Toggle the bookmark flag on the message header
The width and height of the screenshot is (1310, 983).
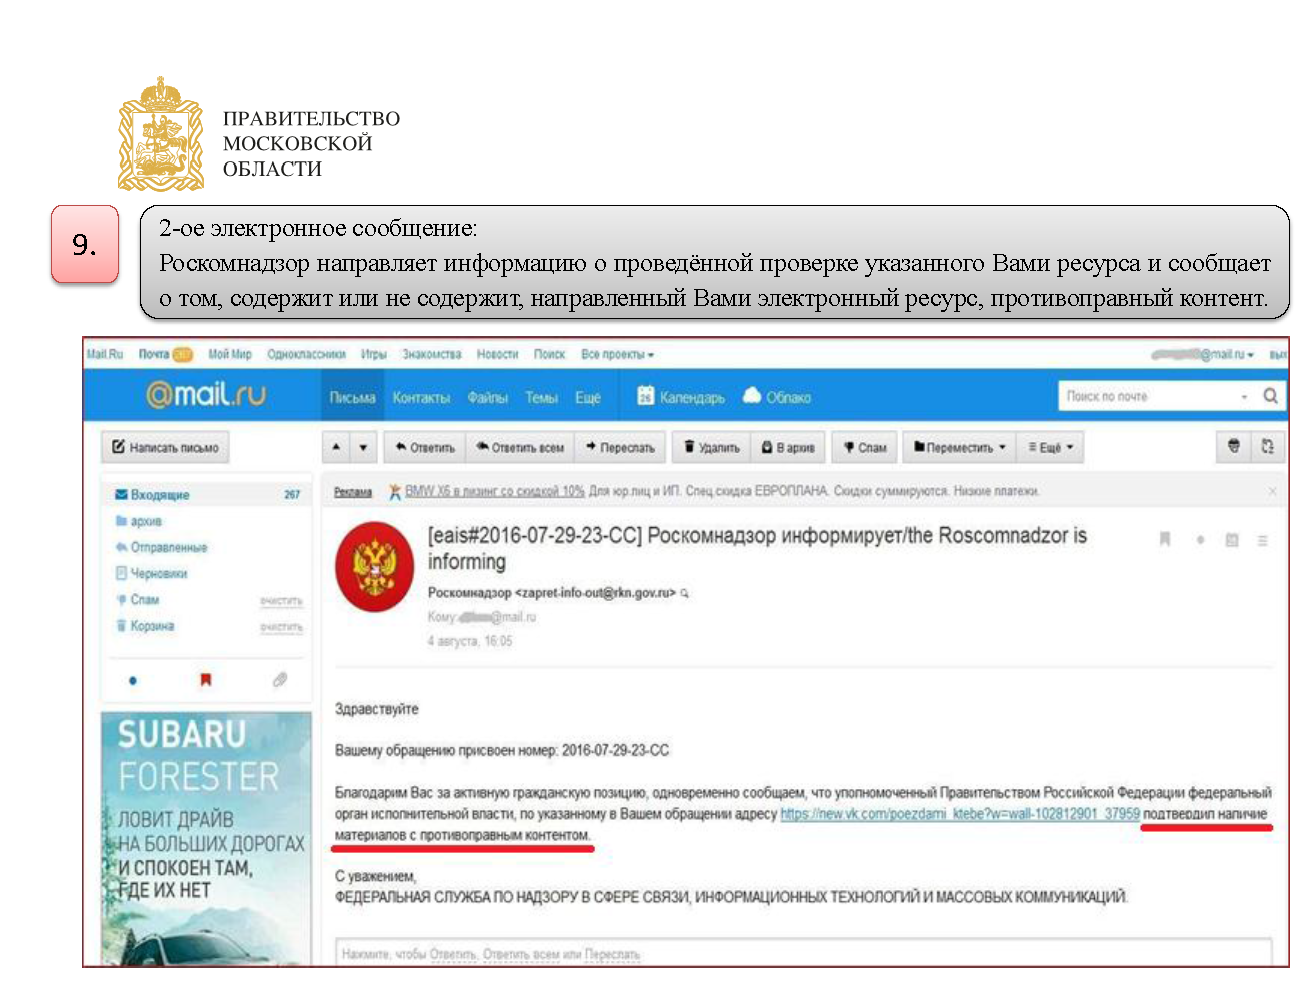1165,540
